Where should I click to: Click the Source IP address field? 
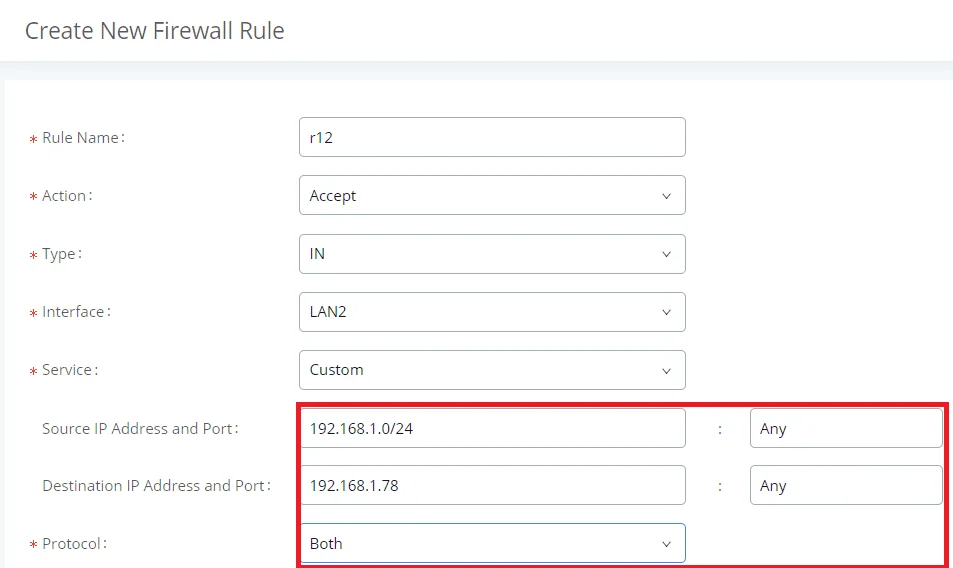[x=492, y=428]
